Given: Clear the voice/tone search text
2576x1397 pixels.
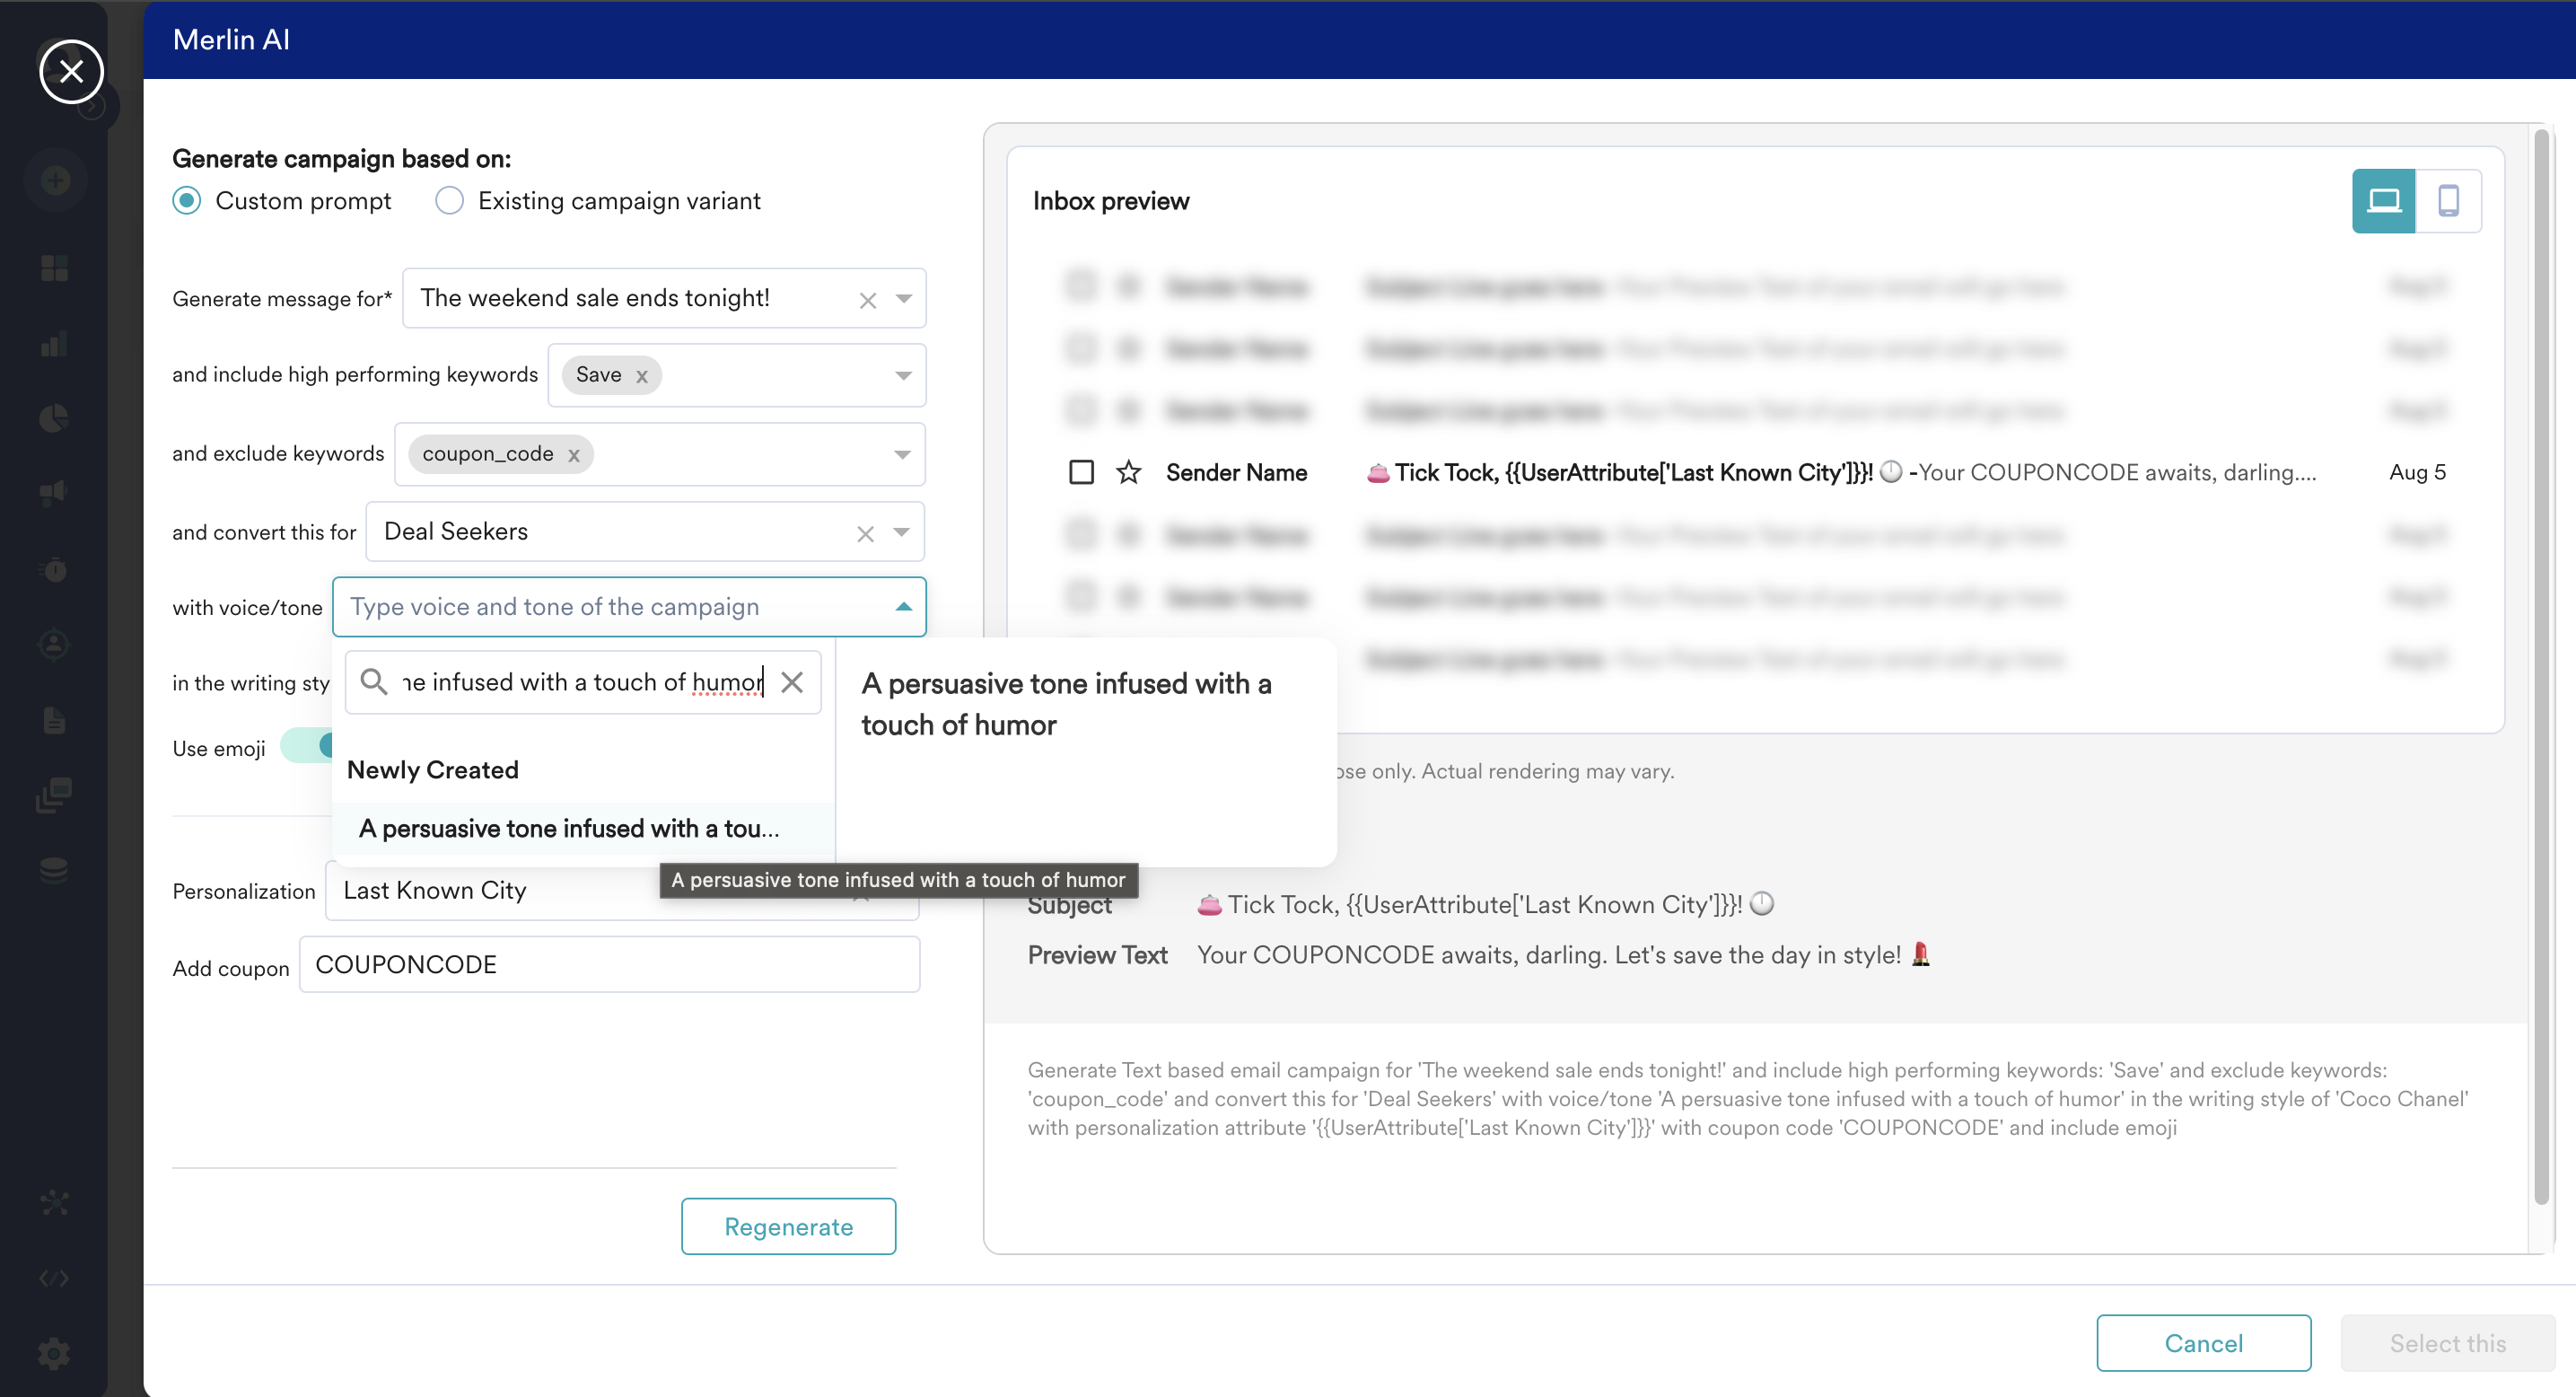Looking at the screenshot, I should tap(792, 682).
